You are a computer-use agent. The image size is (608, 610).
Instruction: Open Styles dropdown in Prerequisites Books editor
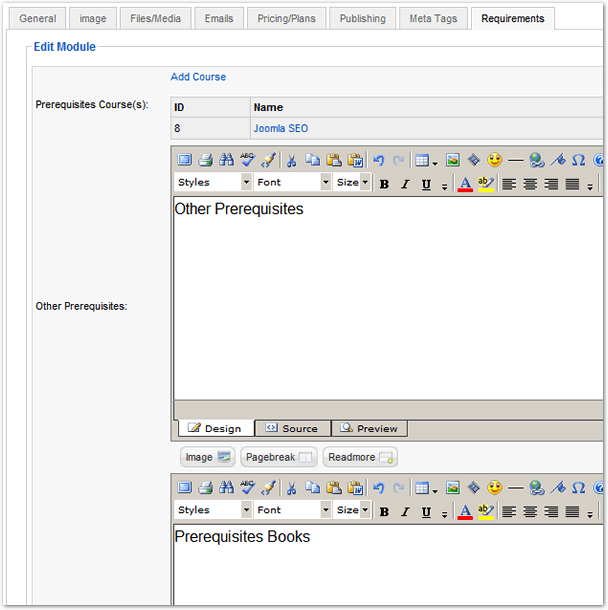(x=213, y=510)
